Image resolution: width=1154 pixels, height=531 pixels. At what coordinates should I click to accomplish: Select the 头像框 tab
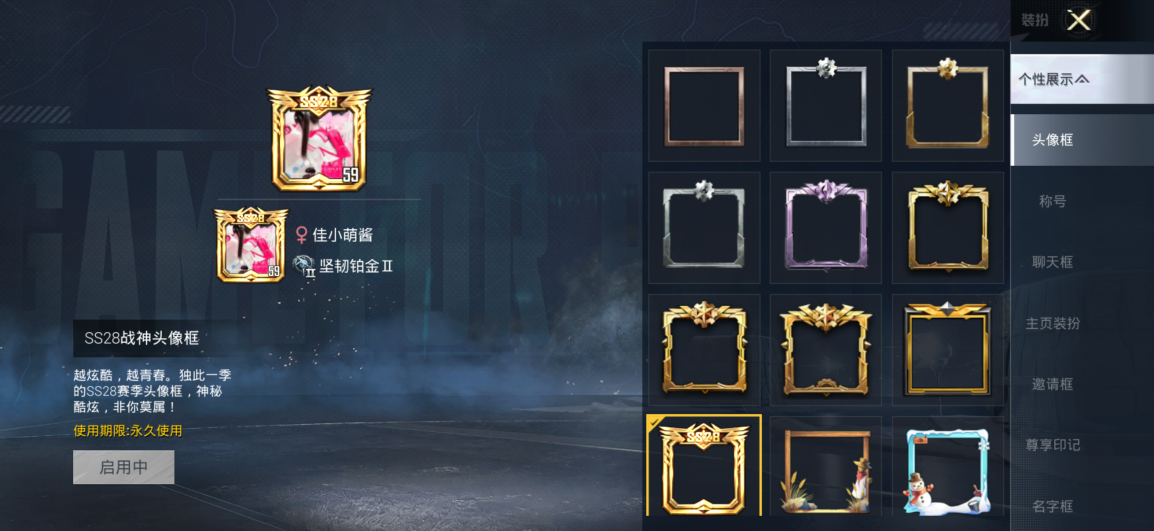point(1052,140)
